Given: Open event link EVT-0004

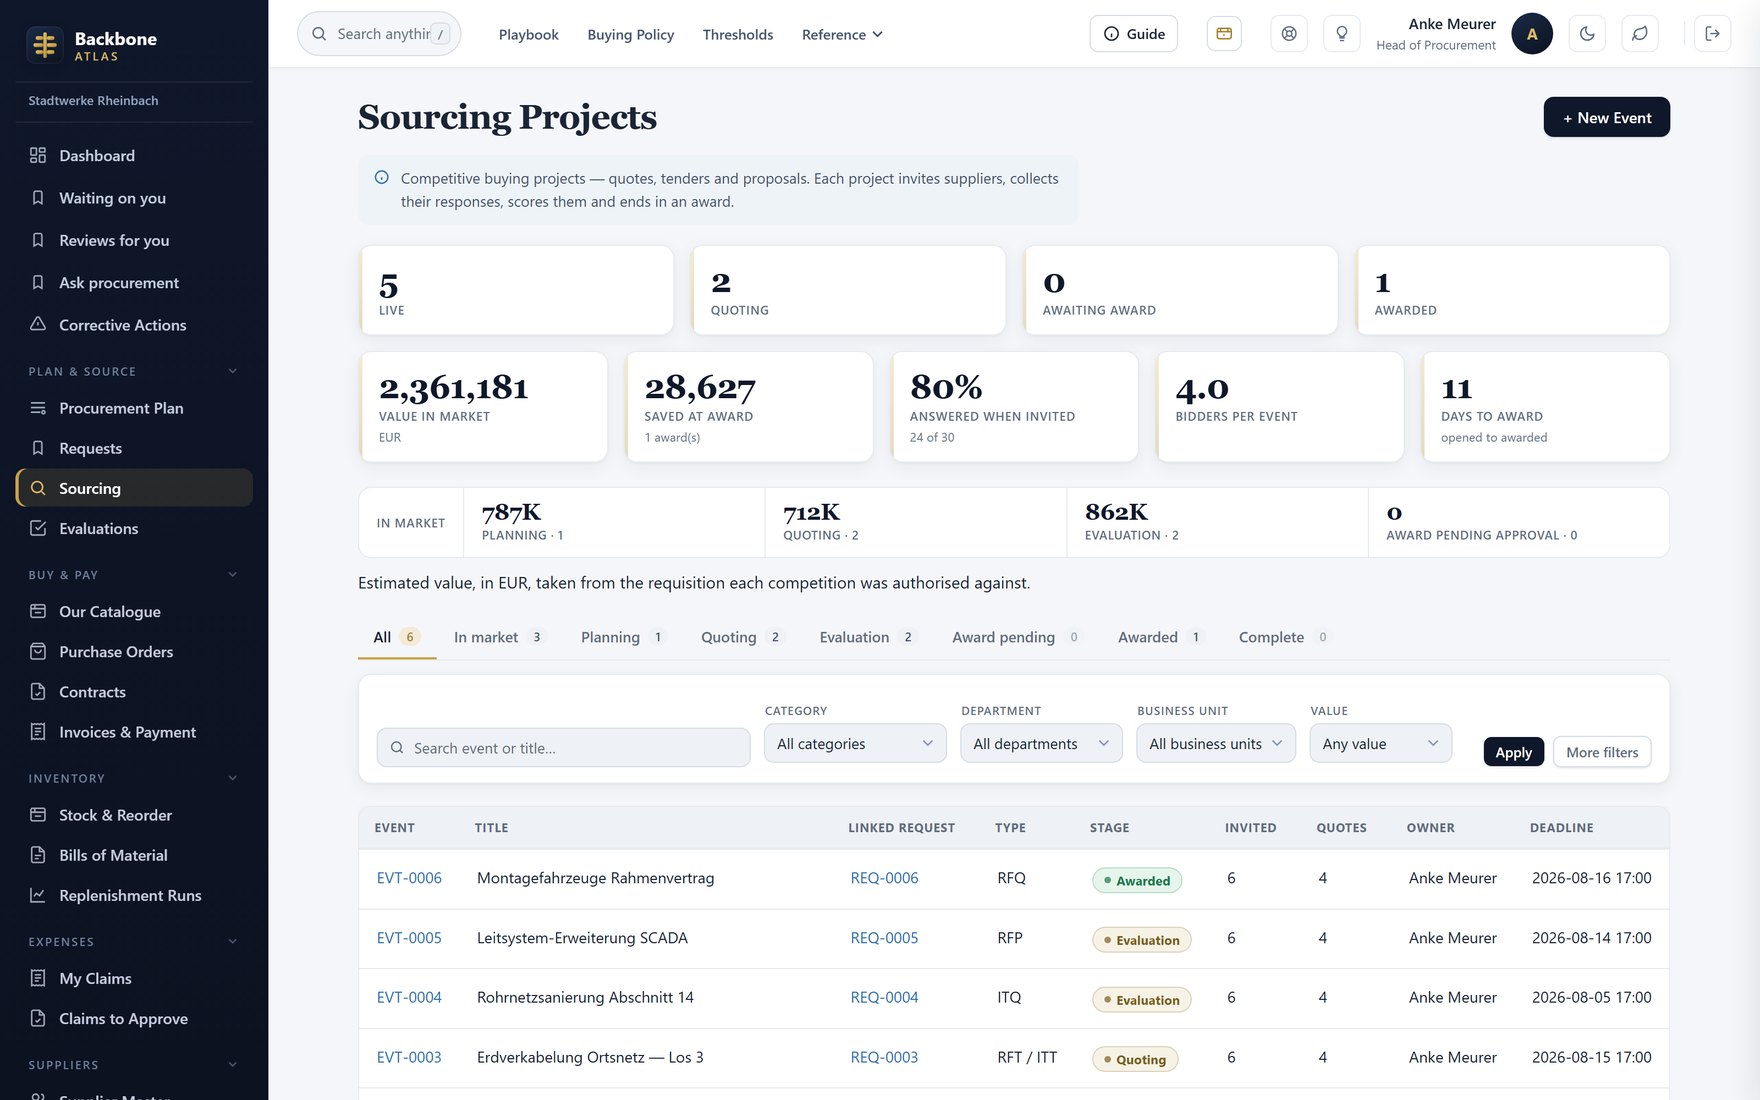Looking at the screenshot, I should [x=409, y=997].
